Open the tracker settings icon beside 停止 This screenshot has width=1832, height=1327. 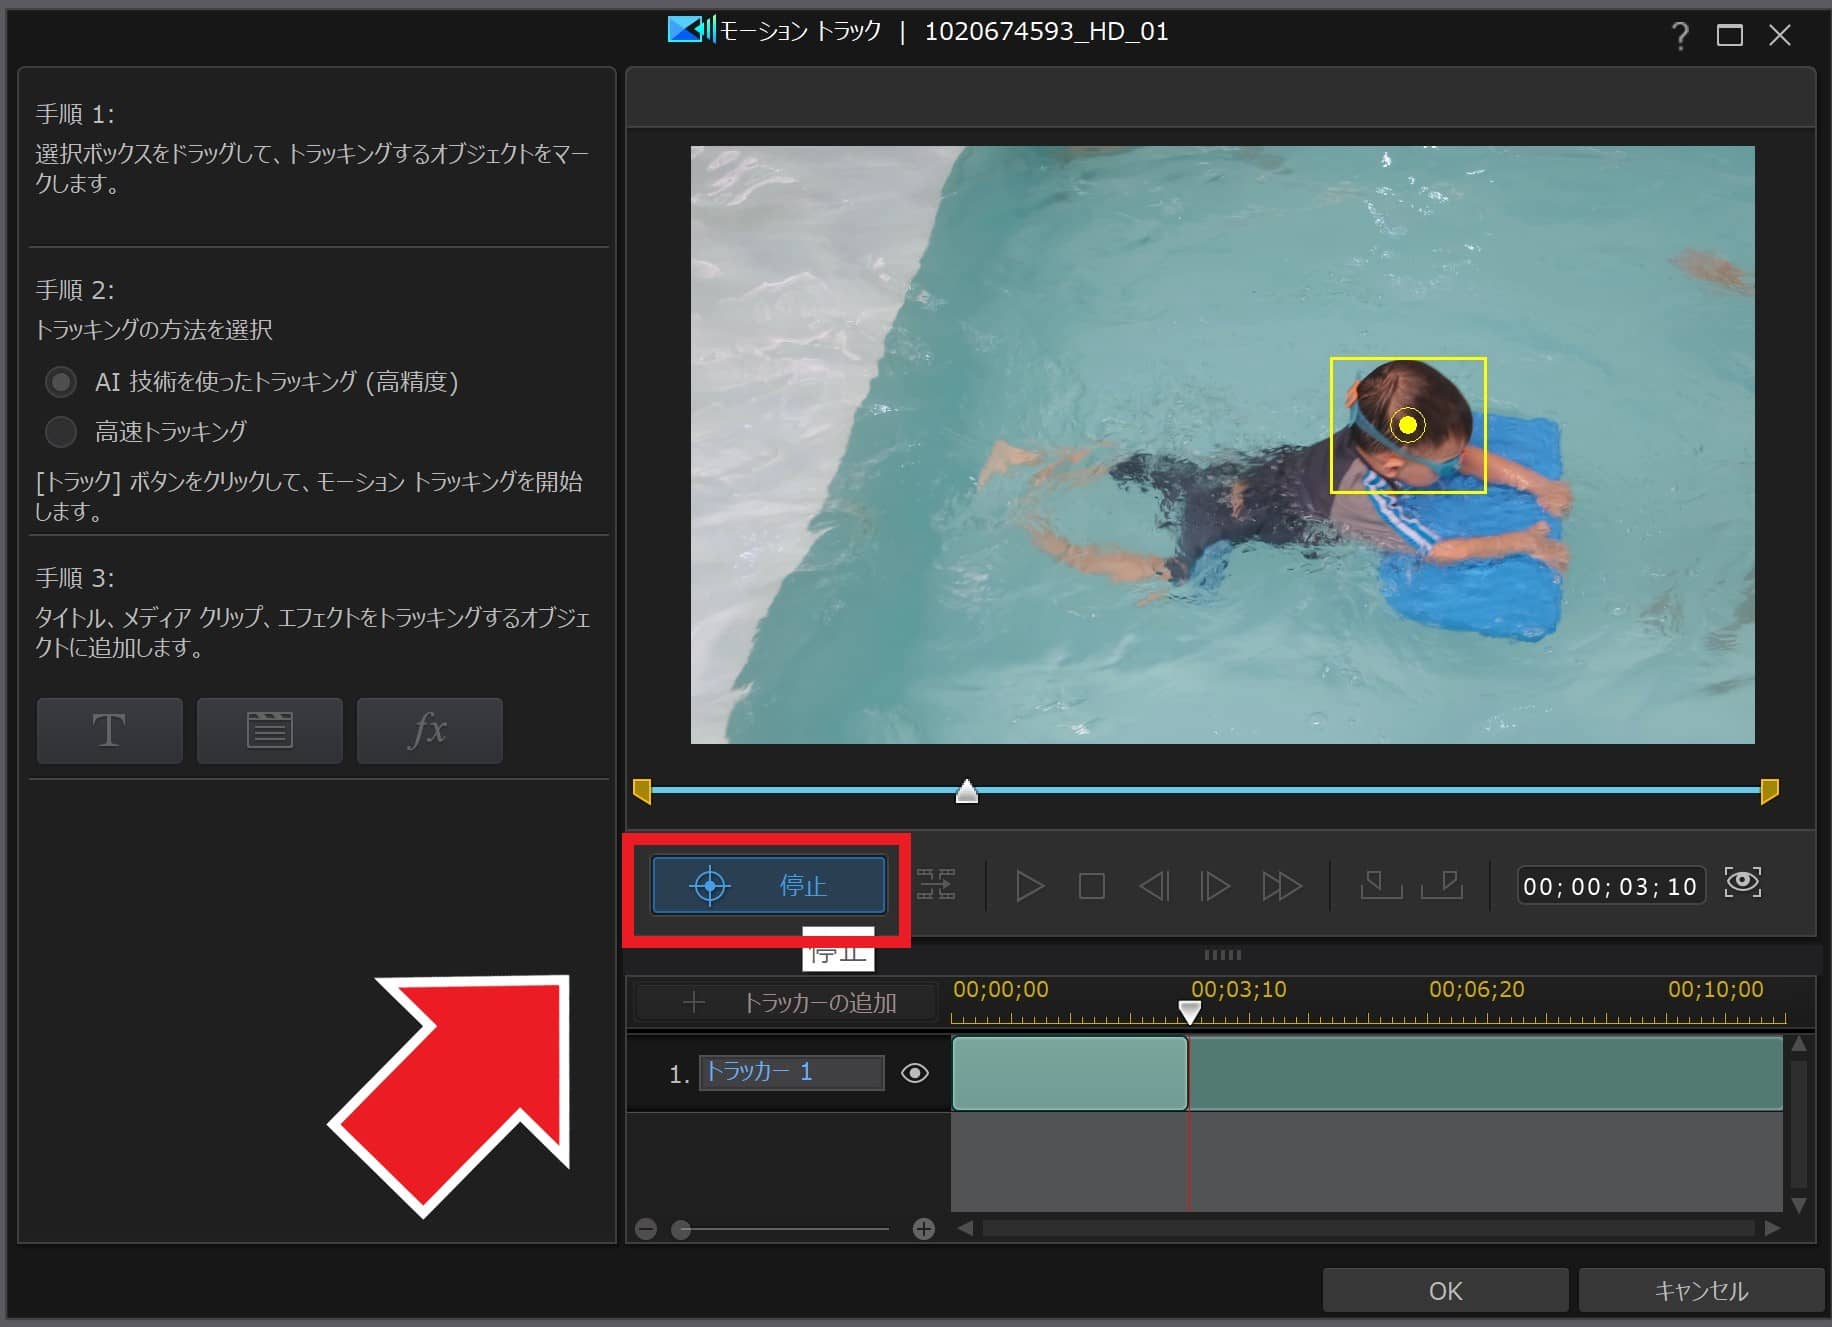[x=936, y=885]
